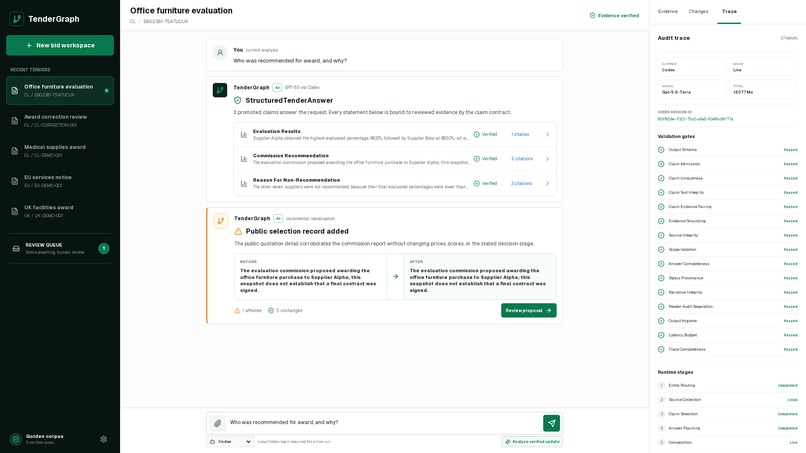Viewport: 806px width, 453px height.
Task: Click the Entity Routing runtime stage
Action: (x=727, y=386)
